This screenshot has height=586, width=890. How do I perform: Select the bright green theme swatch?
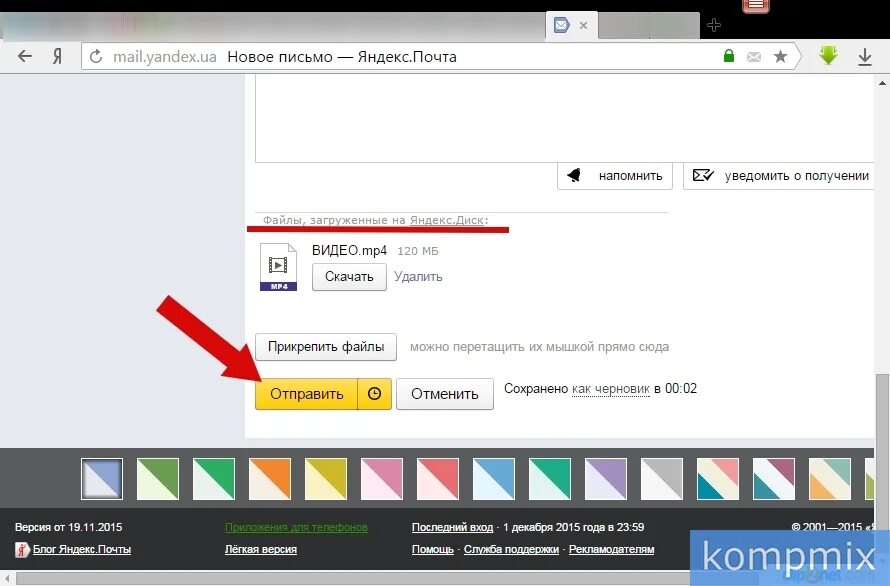[214, 479]
